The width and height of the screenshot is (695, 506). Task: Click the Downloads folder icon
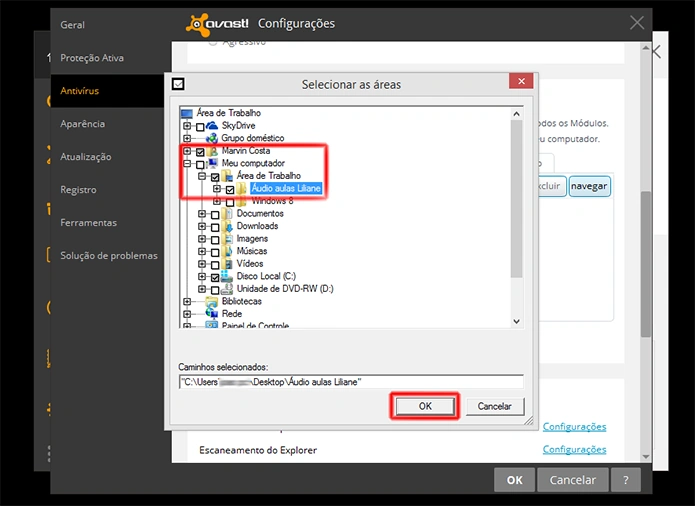click(x=227, y=226)
